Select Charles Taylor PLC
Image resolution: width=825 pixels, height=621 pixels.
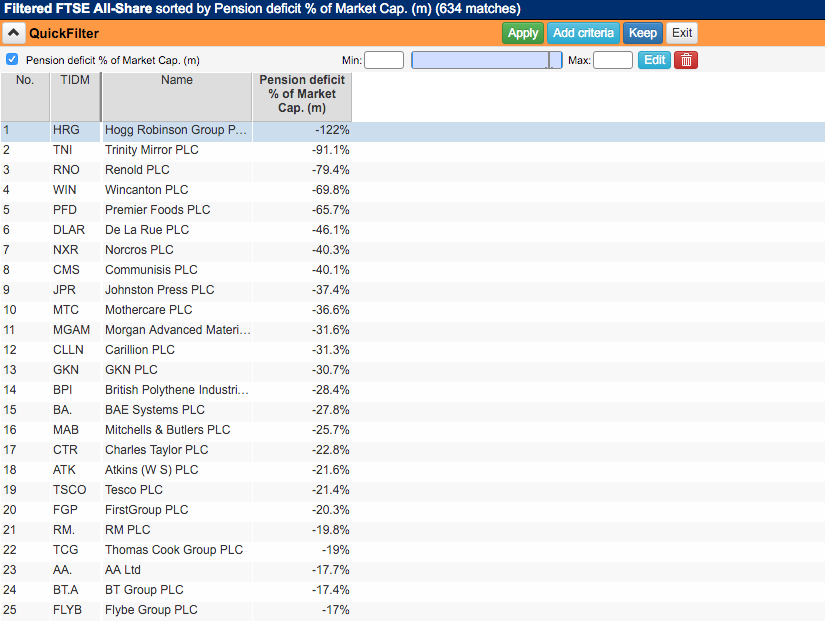[156, 450]
